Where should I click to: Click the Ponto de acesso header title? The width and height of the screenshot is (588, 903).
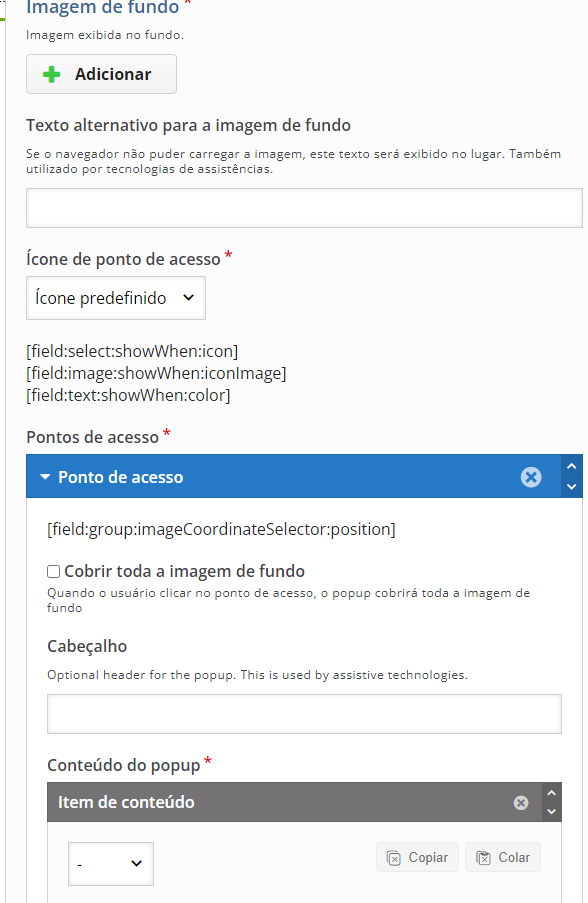click(120, 477)
